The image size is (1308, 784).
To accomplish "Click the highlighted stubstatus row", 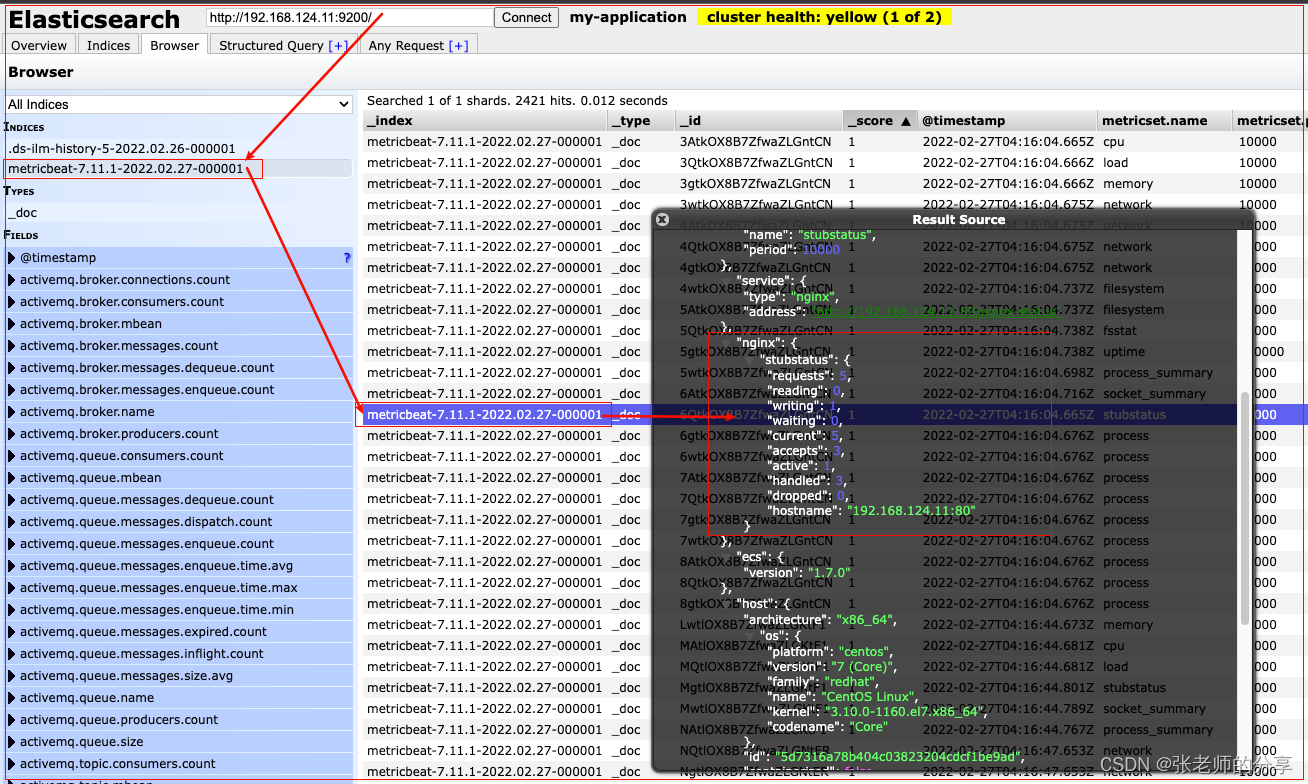I will (x=835, y=415).
